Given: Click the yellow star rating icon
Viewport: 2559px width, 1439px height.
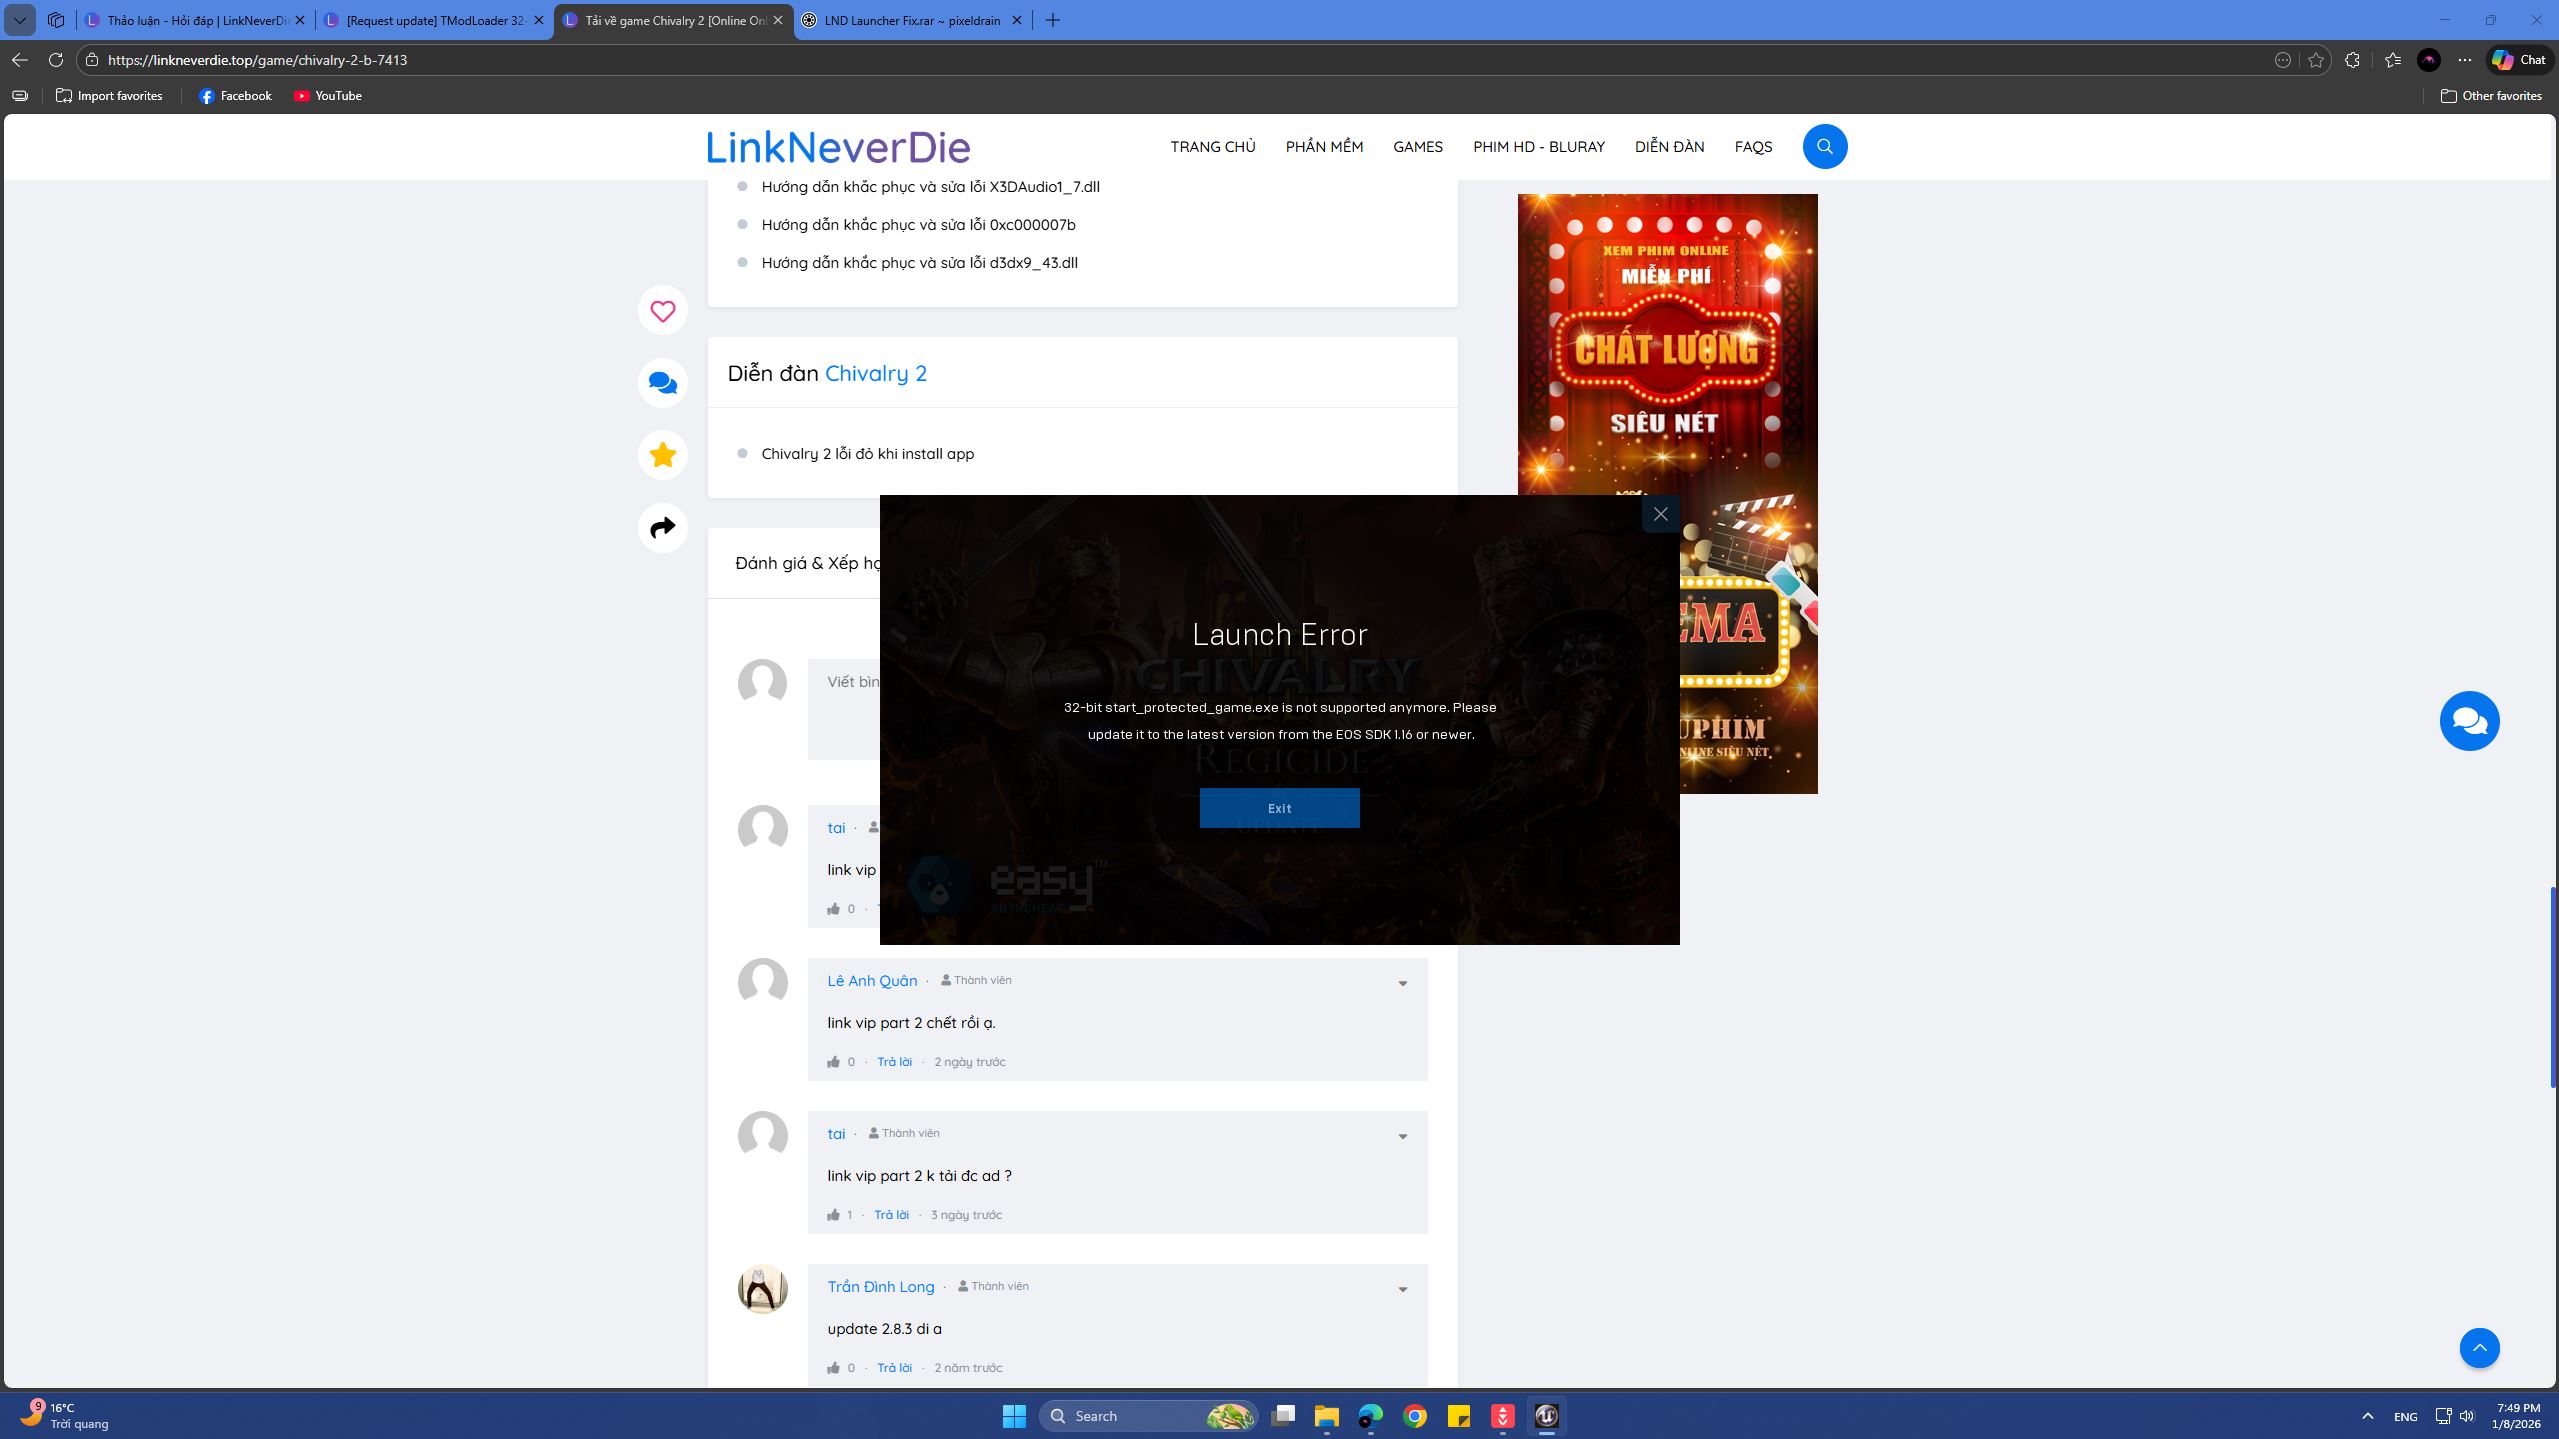Looking at the screenshot, I should (x=662, y=455).
